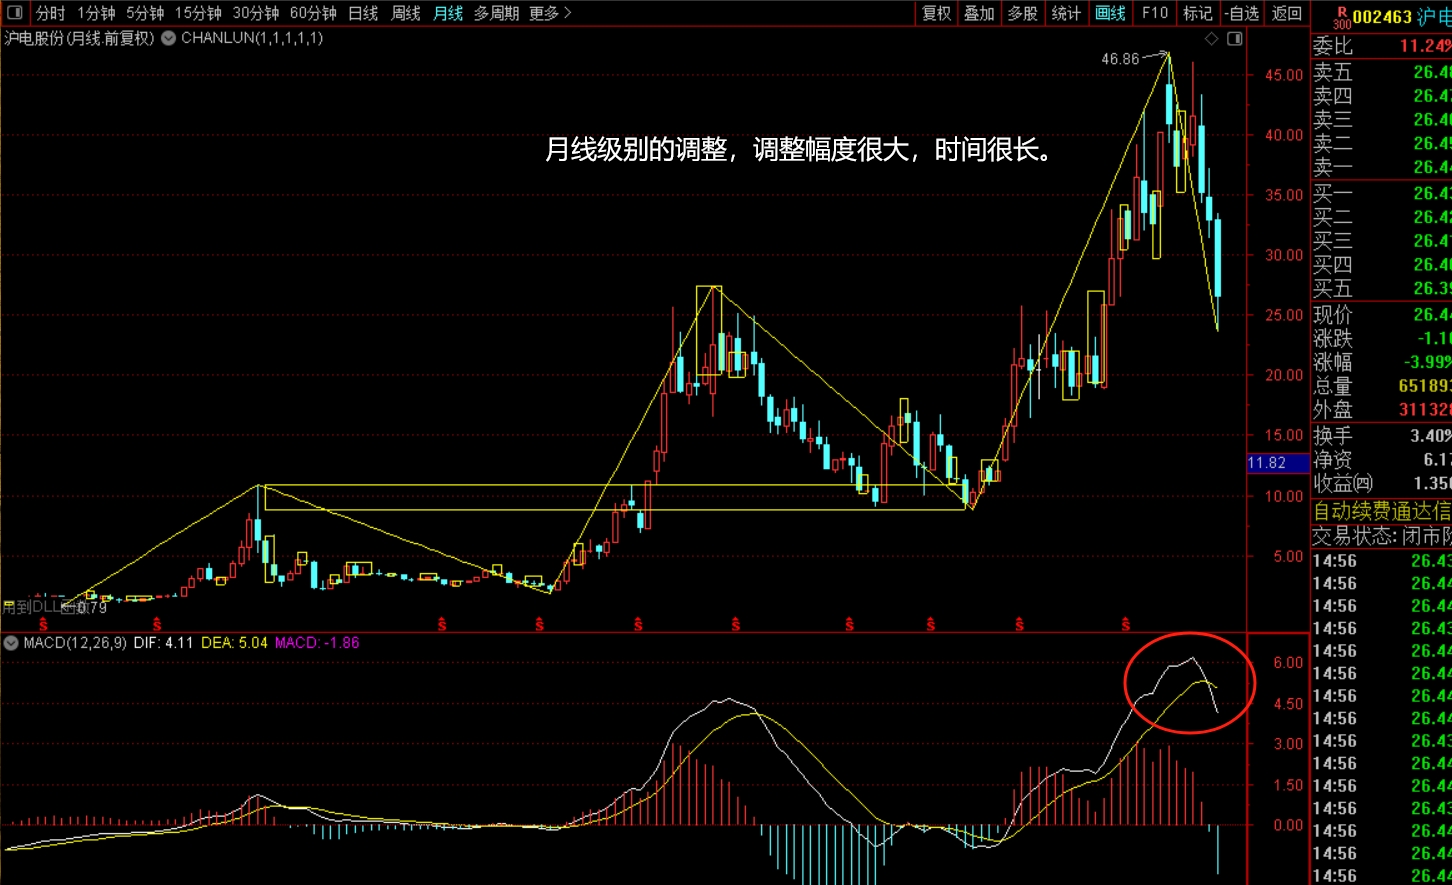Click the DIF: 4.11 value
The image size is (1452, 885).
(x=163, y=643)
